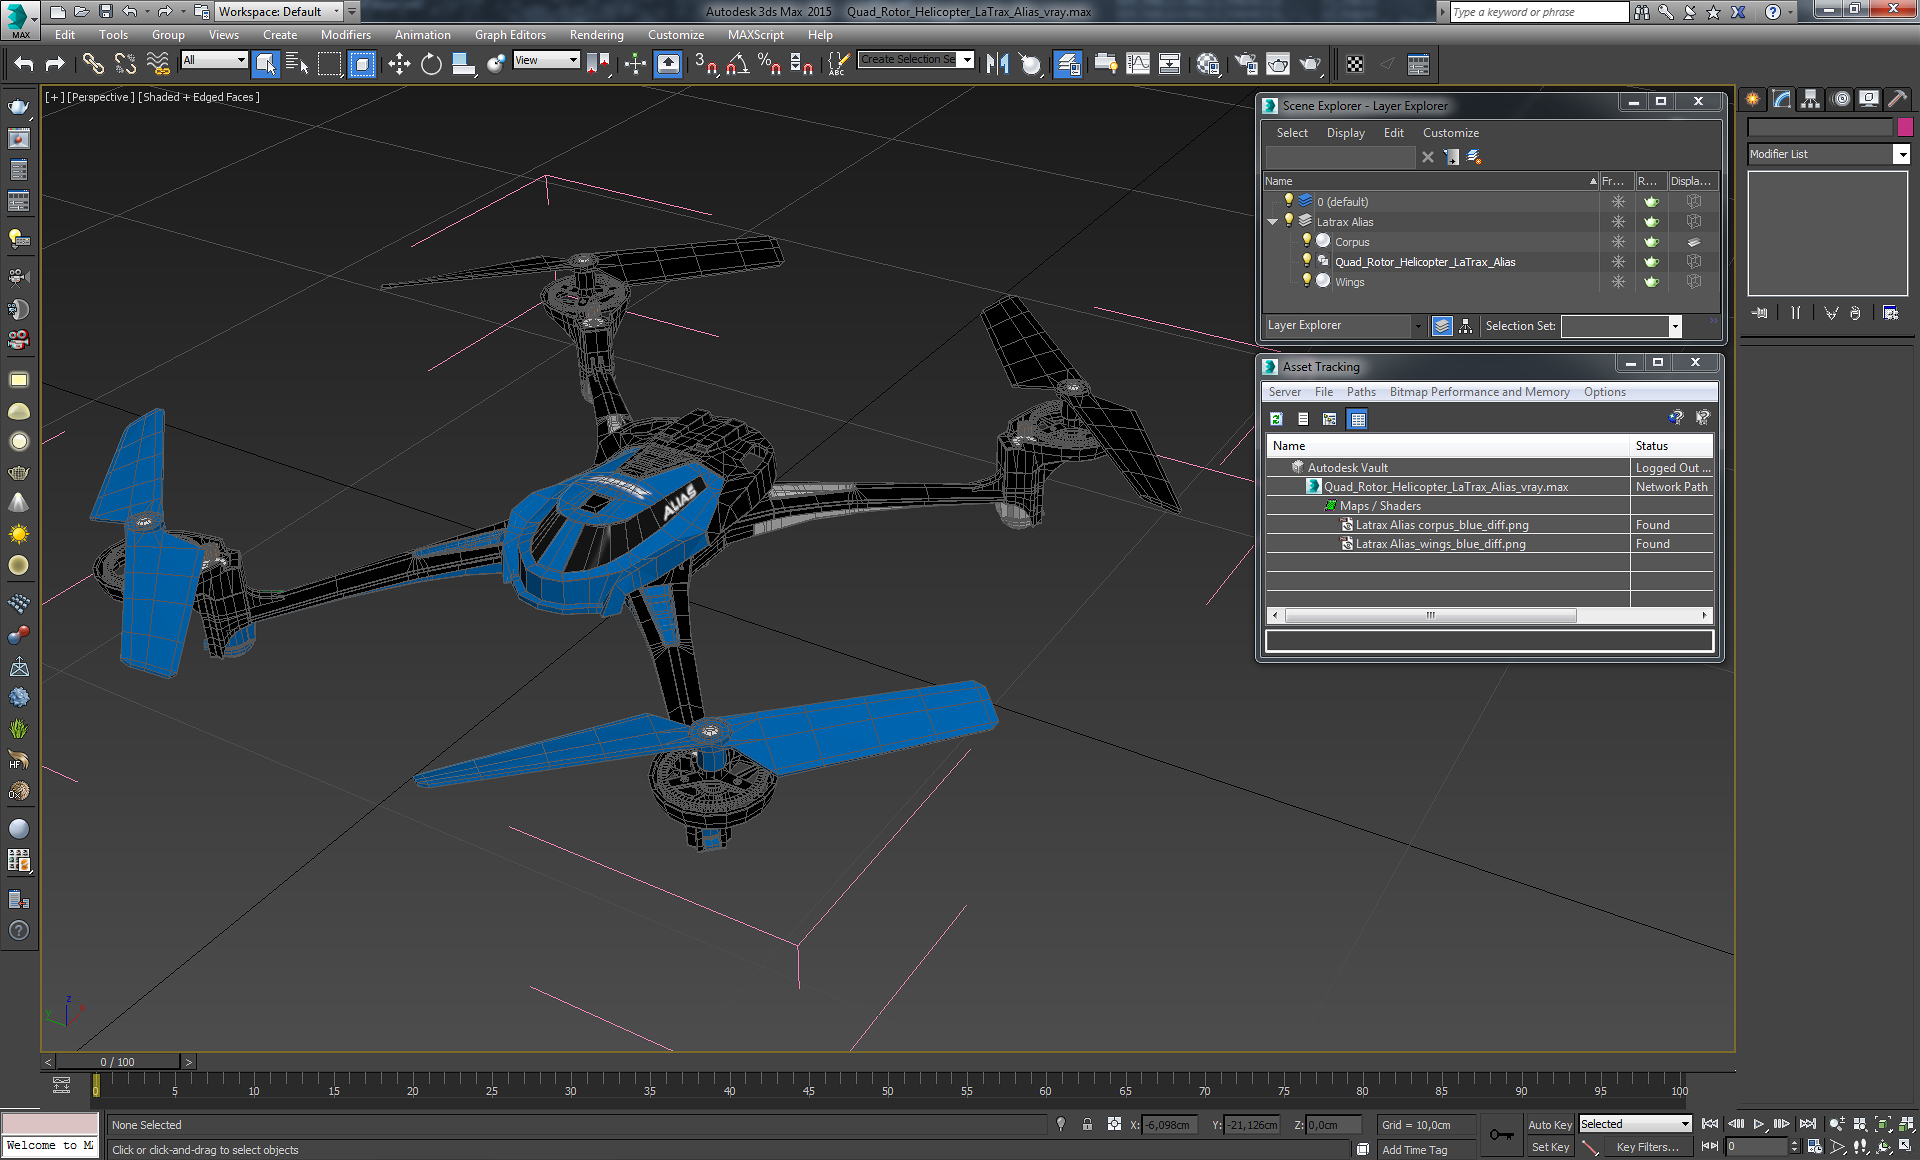The image size is (1920, 1160).
Task: Choose the Select and Scale tool
Action: point(463,64)
